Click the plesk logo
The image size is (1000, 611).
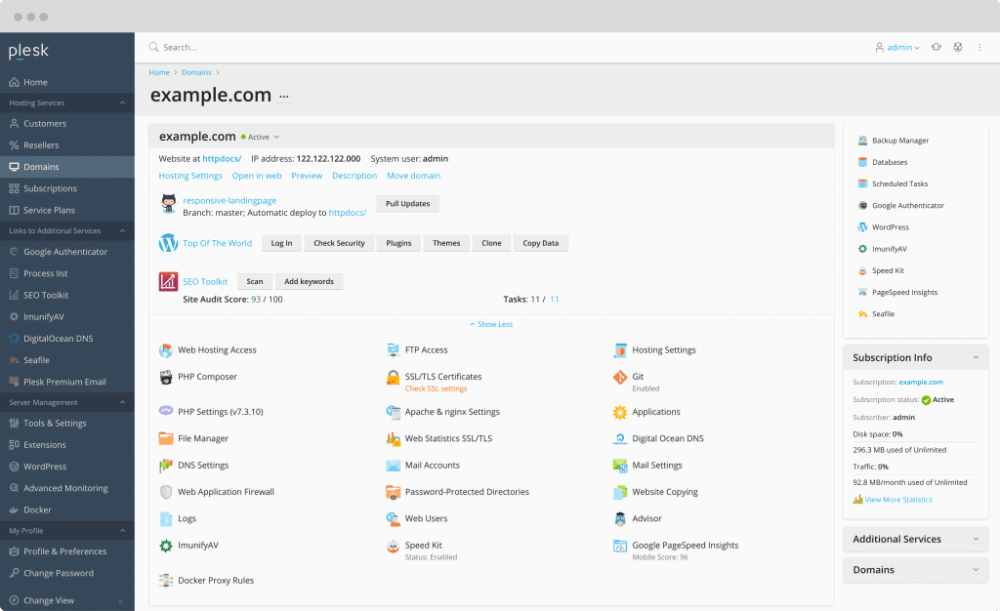[x=29, y=51]
